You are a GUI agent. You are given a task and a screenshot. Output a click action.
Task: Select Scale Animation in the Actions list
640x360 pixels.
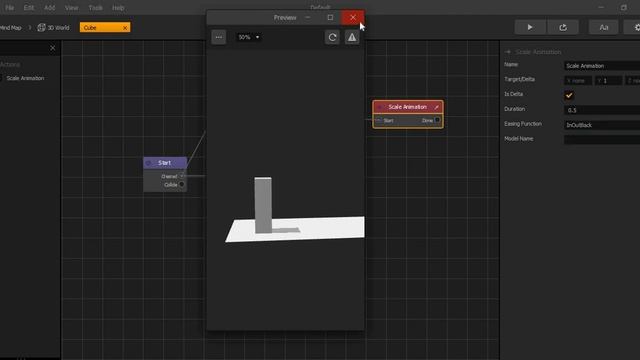coord(25,78)
